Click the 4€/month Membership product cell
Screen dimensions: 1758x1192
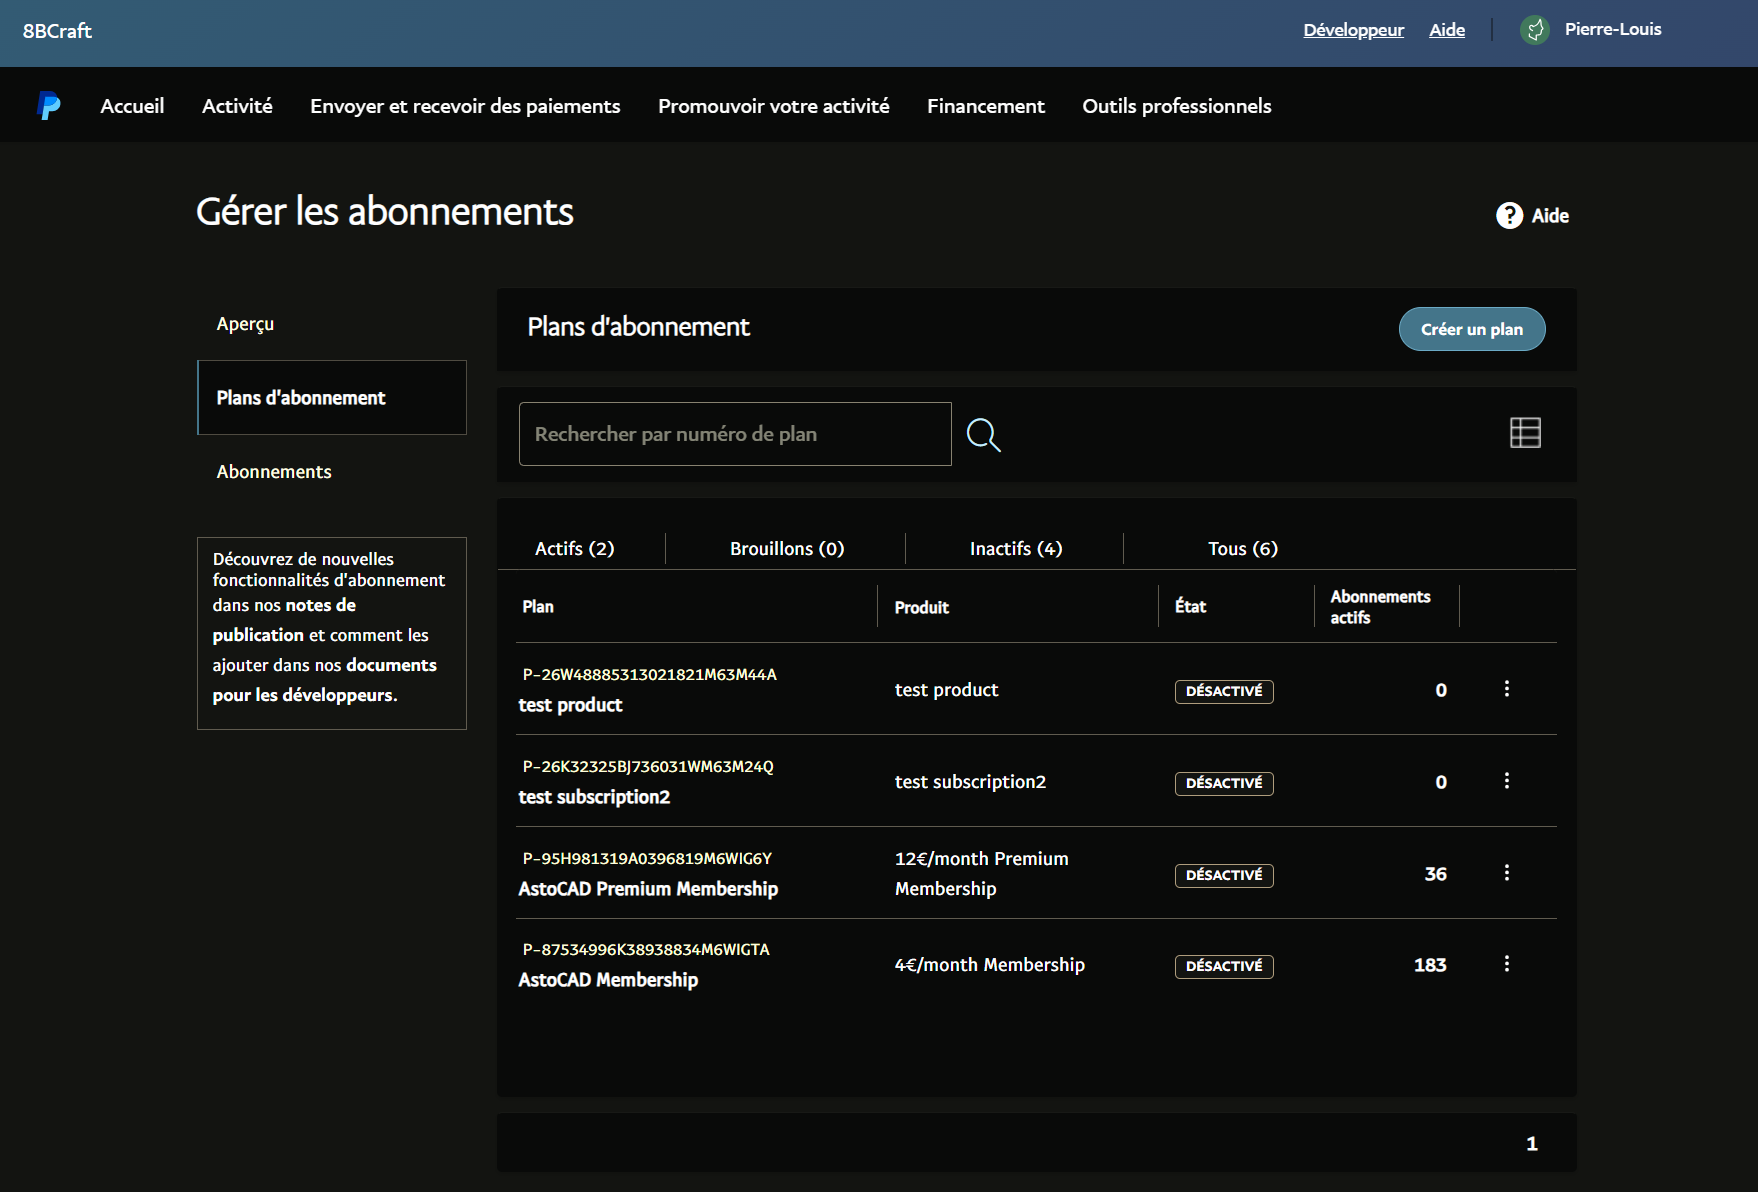click(990, 965)
